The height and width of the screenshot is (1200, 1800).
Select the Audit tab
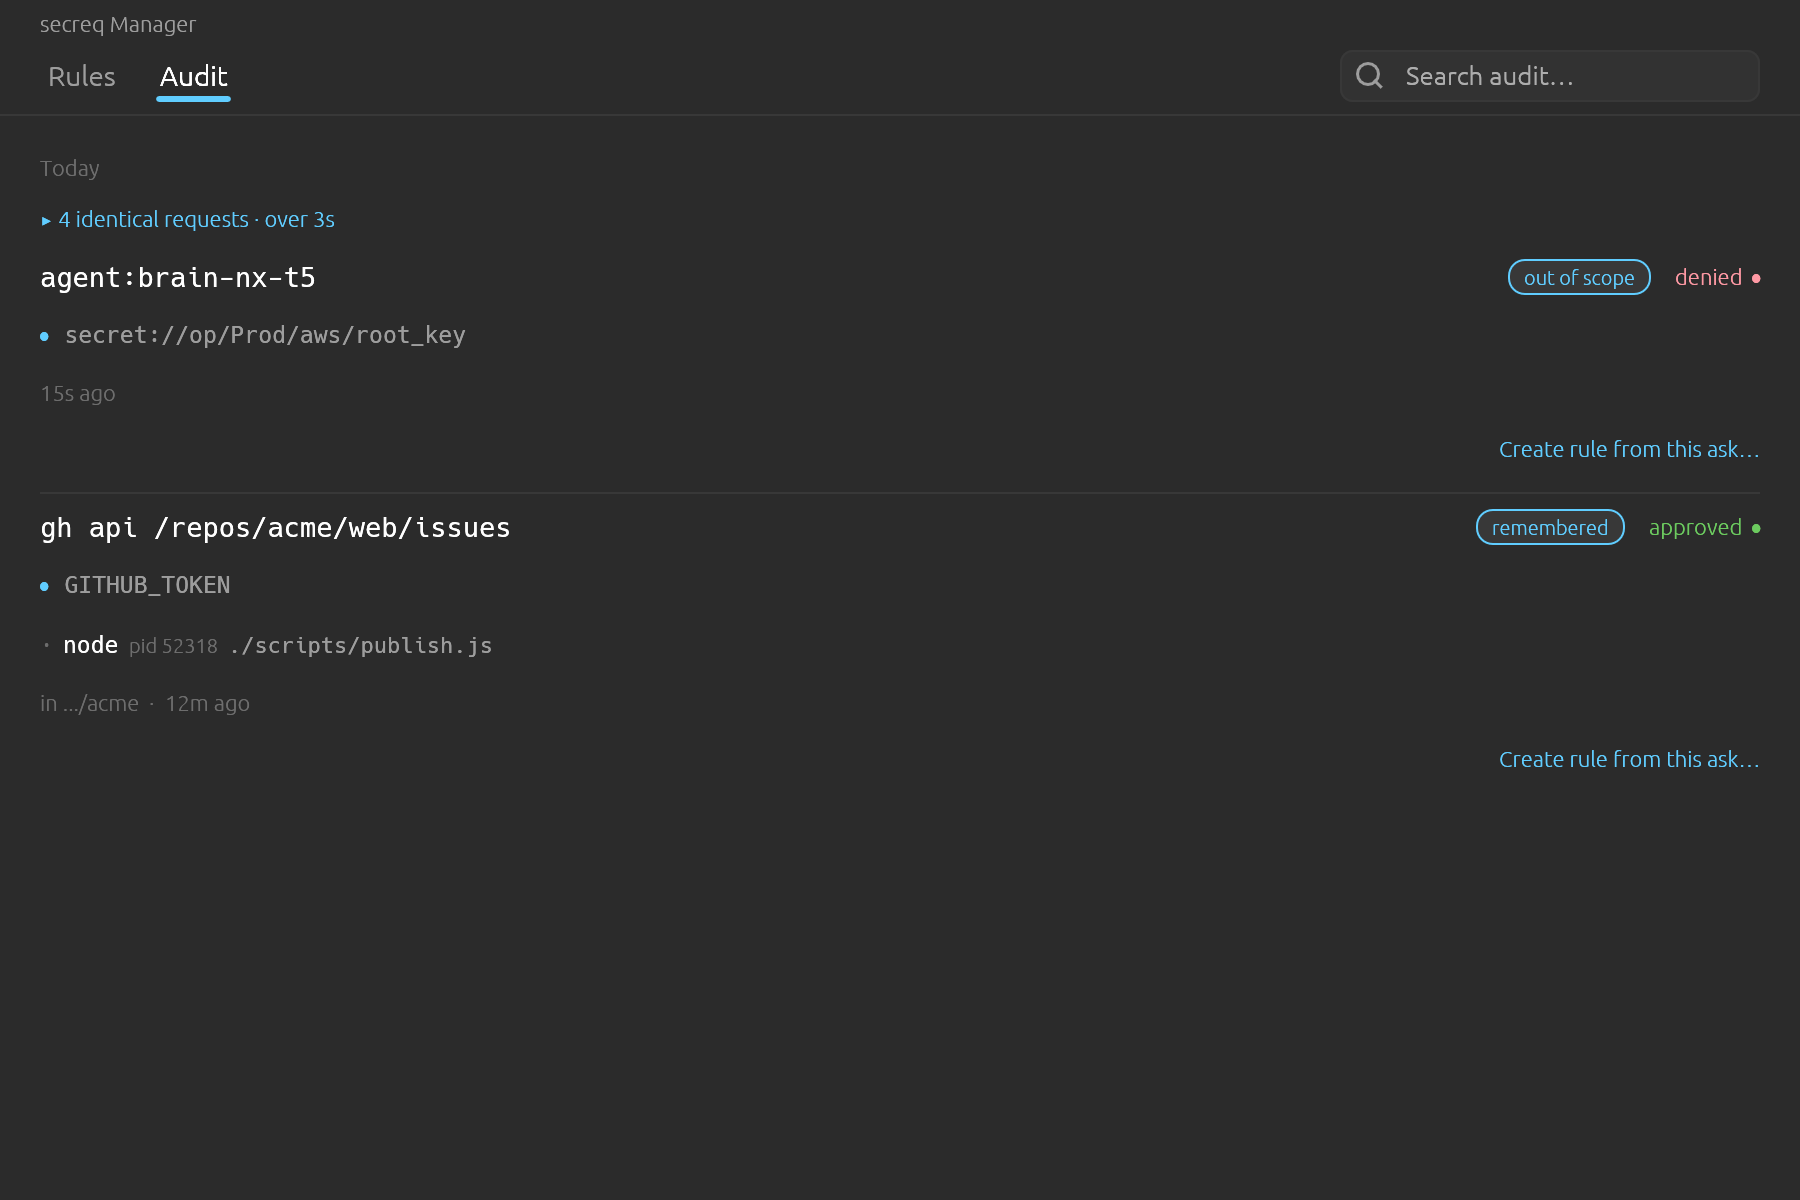(194, 77)
